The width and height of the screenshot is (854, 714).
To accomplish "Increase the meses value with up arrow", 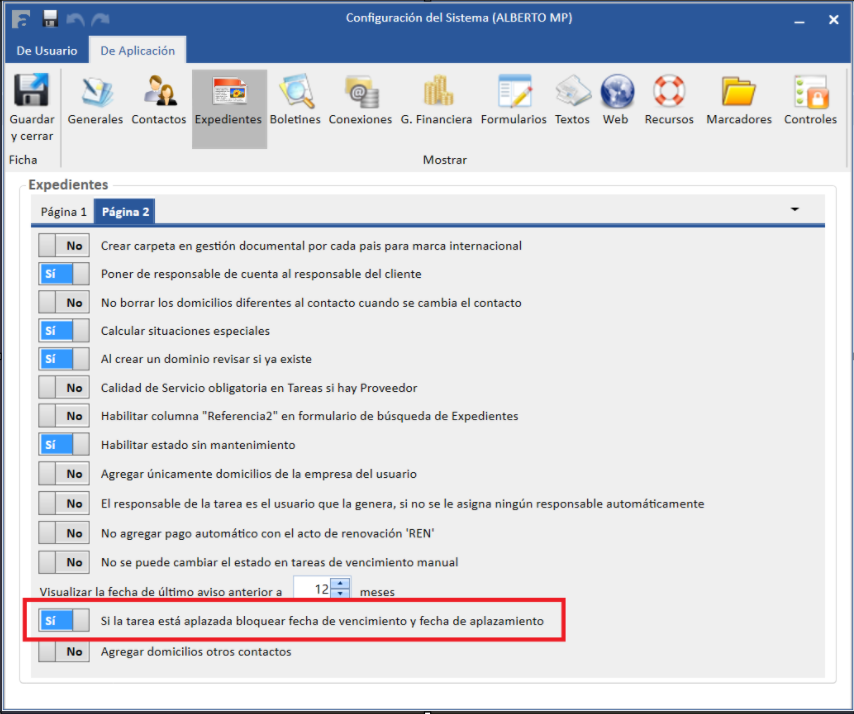I will (341, 584).
